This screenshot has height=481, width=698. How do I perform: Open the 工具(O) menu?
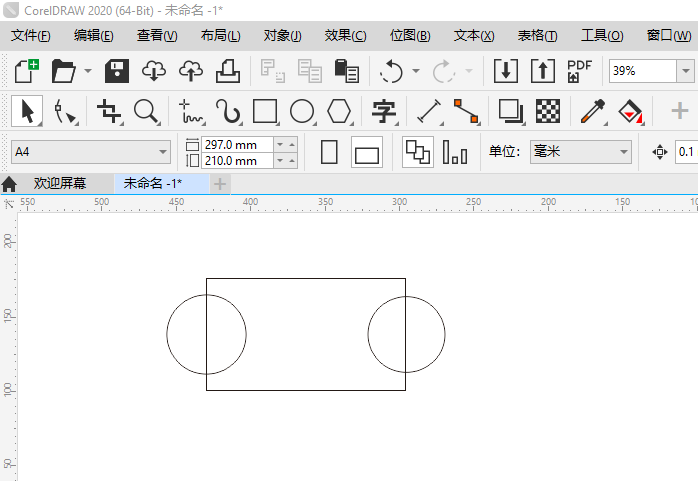pyautogui.click(x=602, y=36)
